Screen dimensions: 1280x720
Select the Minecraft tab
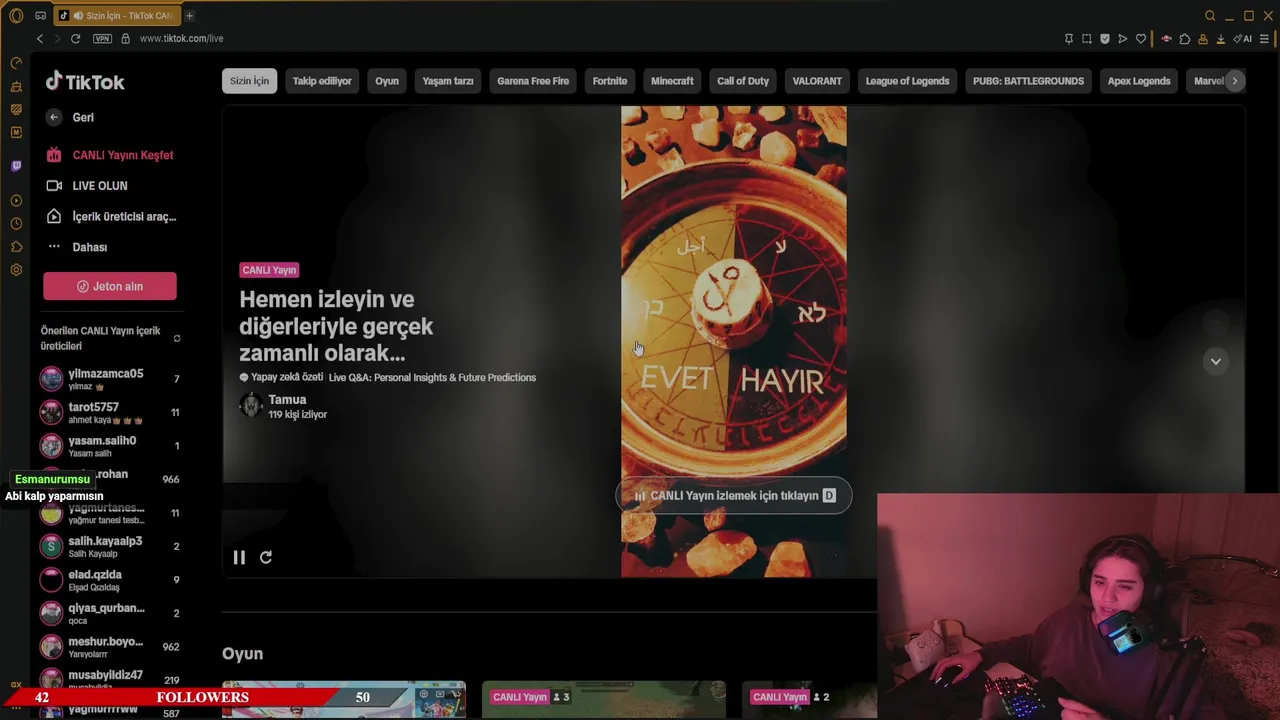point(672,81)
